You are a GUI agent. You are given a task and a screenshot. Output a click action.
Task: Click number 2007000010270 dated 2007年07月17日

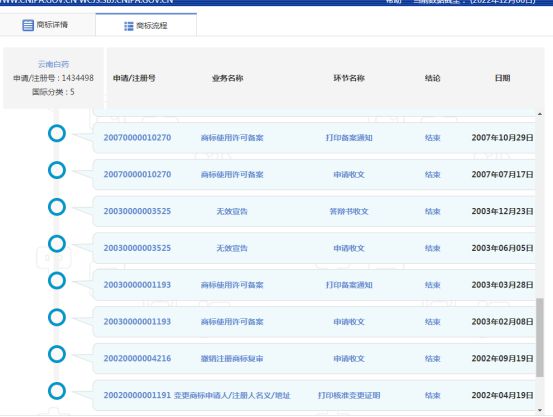pos(137,174)
